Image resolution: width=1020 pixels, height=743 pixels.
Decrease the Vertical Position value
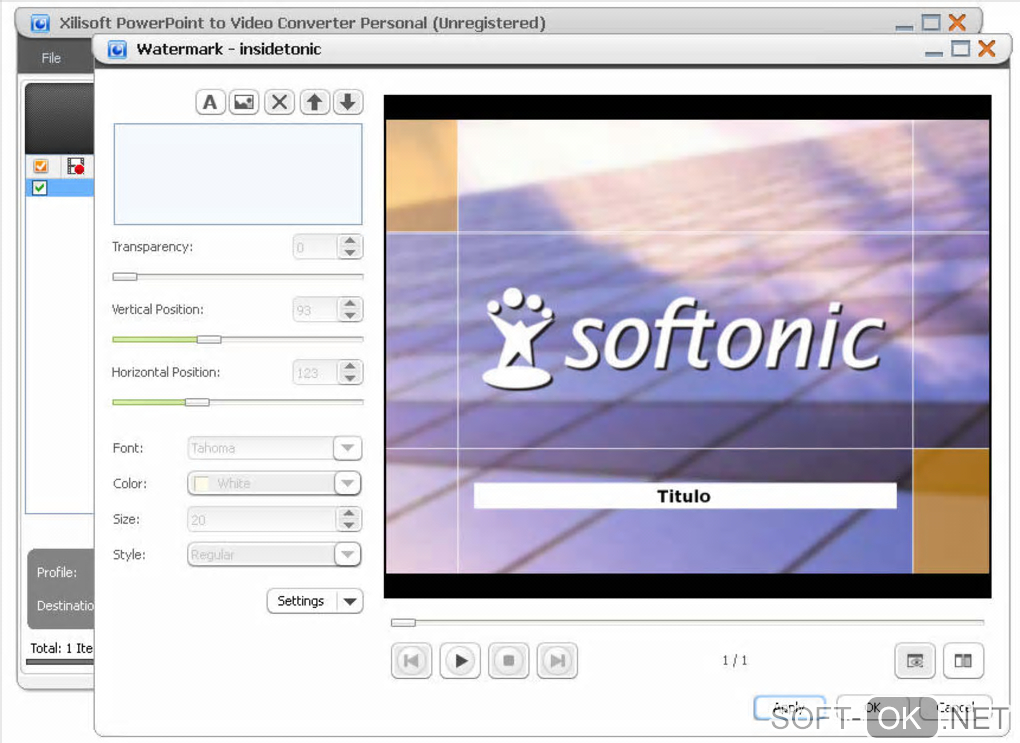click(x=350, y=316)
